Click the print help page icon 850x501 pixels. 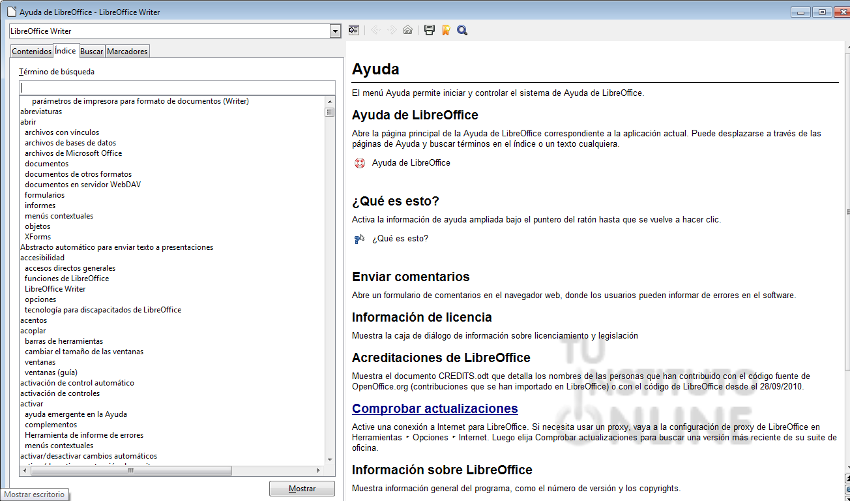[x=429, y=30]
